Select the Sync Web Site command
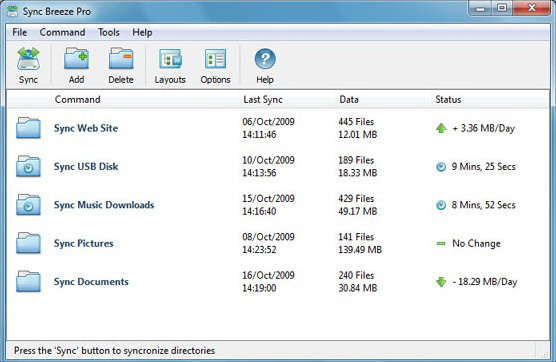The height and width of the screenshot is (362, 556). 86,128
